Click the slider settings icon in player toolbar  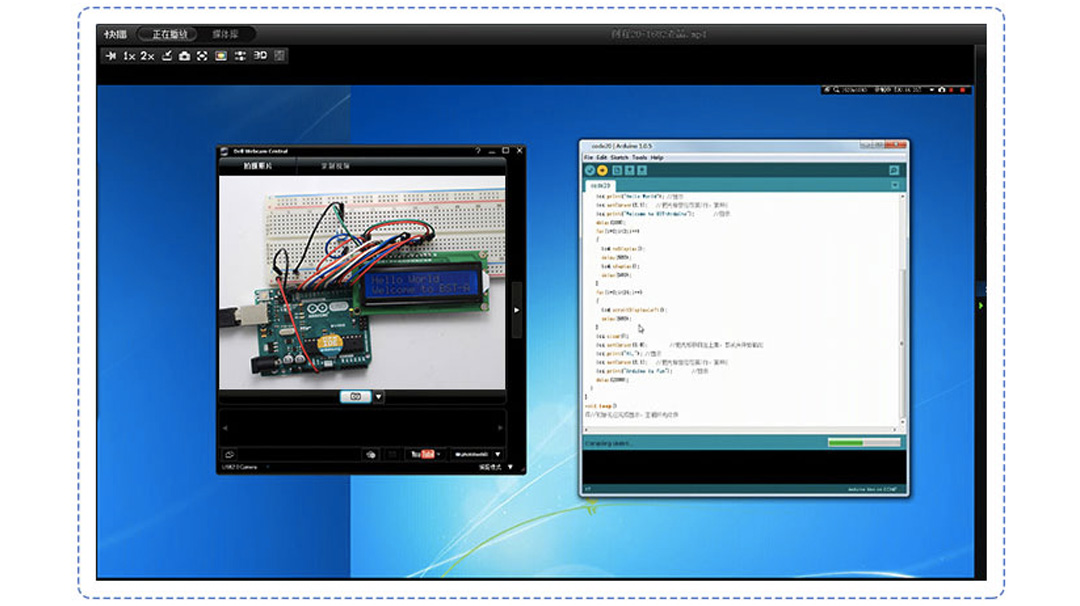[240, 56]
